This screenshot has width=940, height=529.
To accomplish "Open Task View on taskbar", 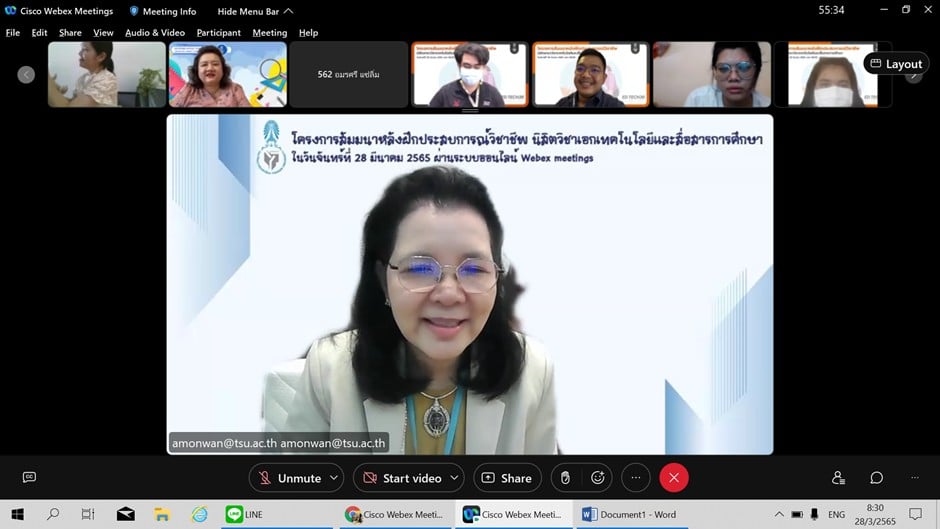I will coord(88,515).
